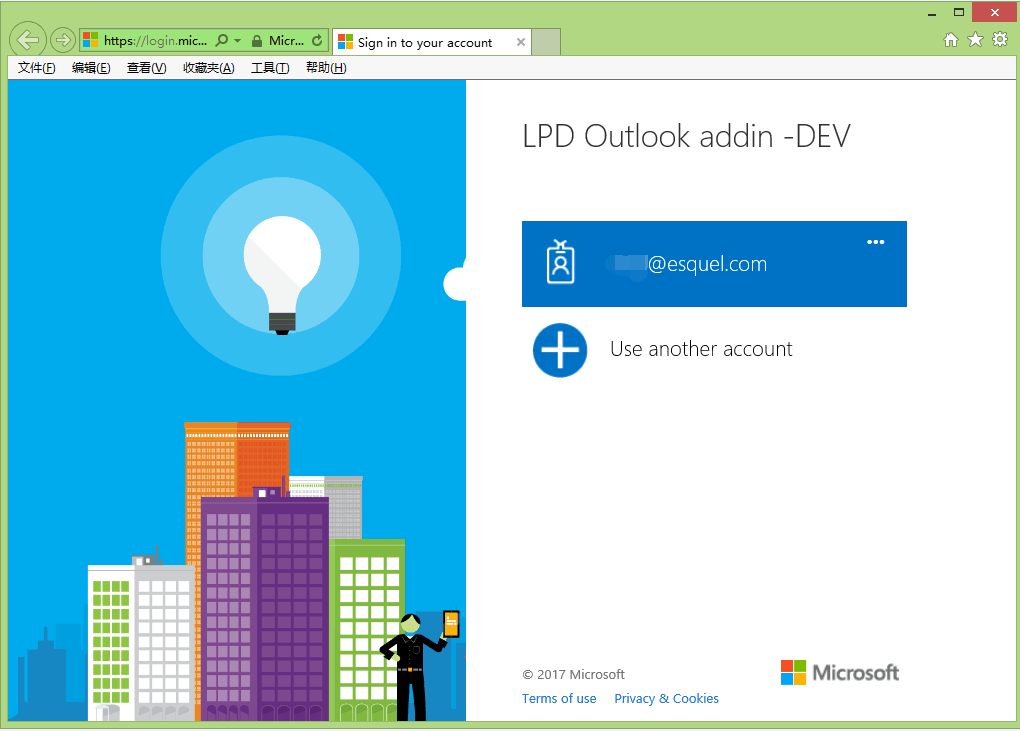Refresh the page with the reload icon
The image size is (1020, 731).
(x=317, y=40)
